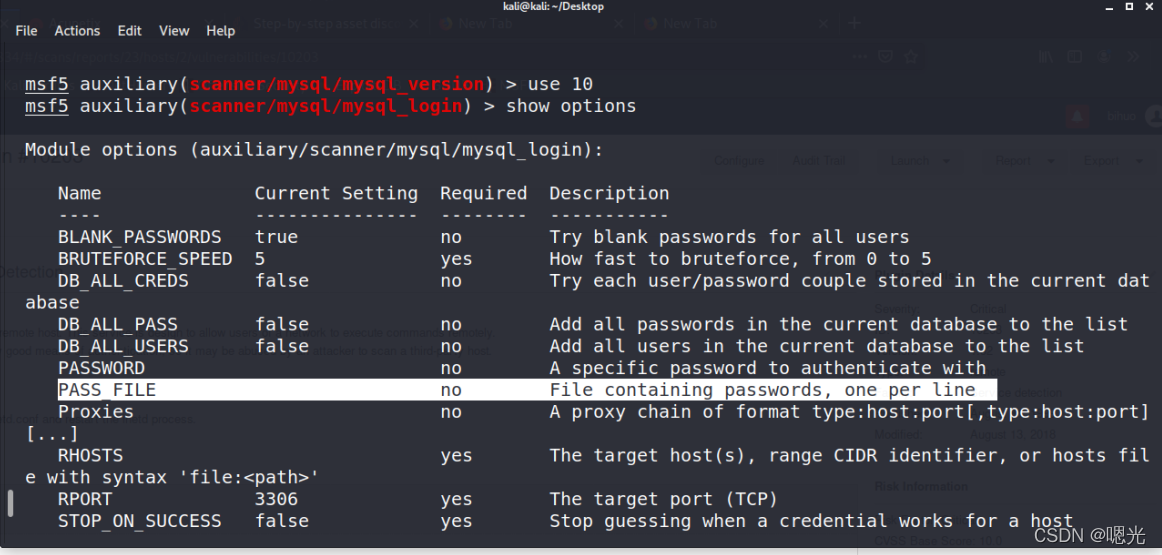Click the 'msf5' prompt on the 'use 10' line
This screenshot has width=1162, height=555.
click(x=47, y=84)
